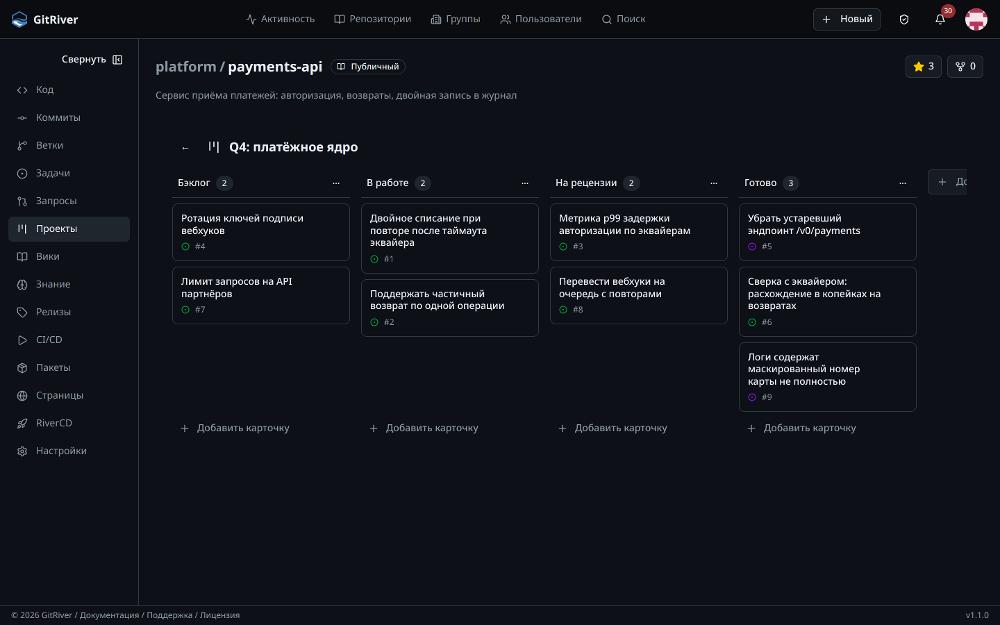Click the open status icon of issue #4
The image size is (1000, 625).
pyautogui.click(x=186, y=246)
